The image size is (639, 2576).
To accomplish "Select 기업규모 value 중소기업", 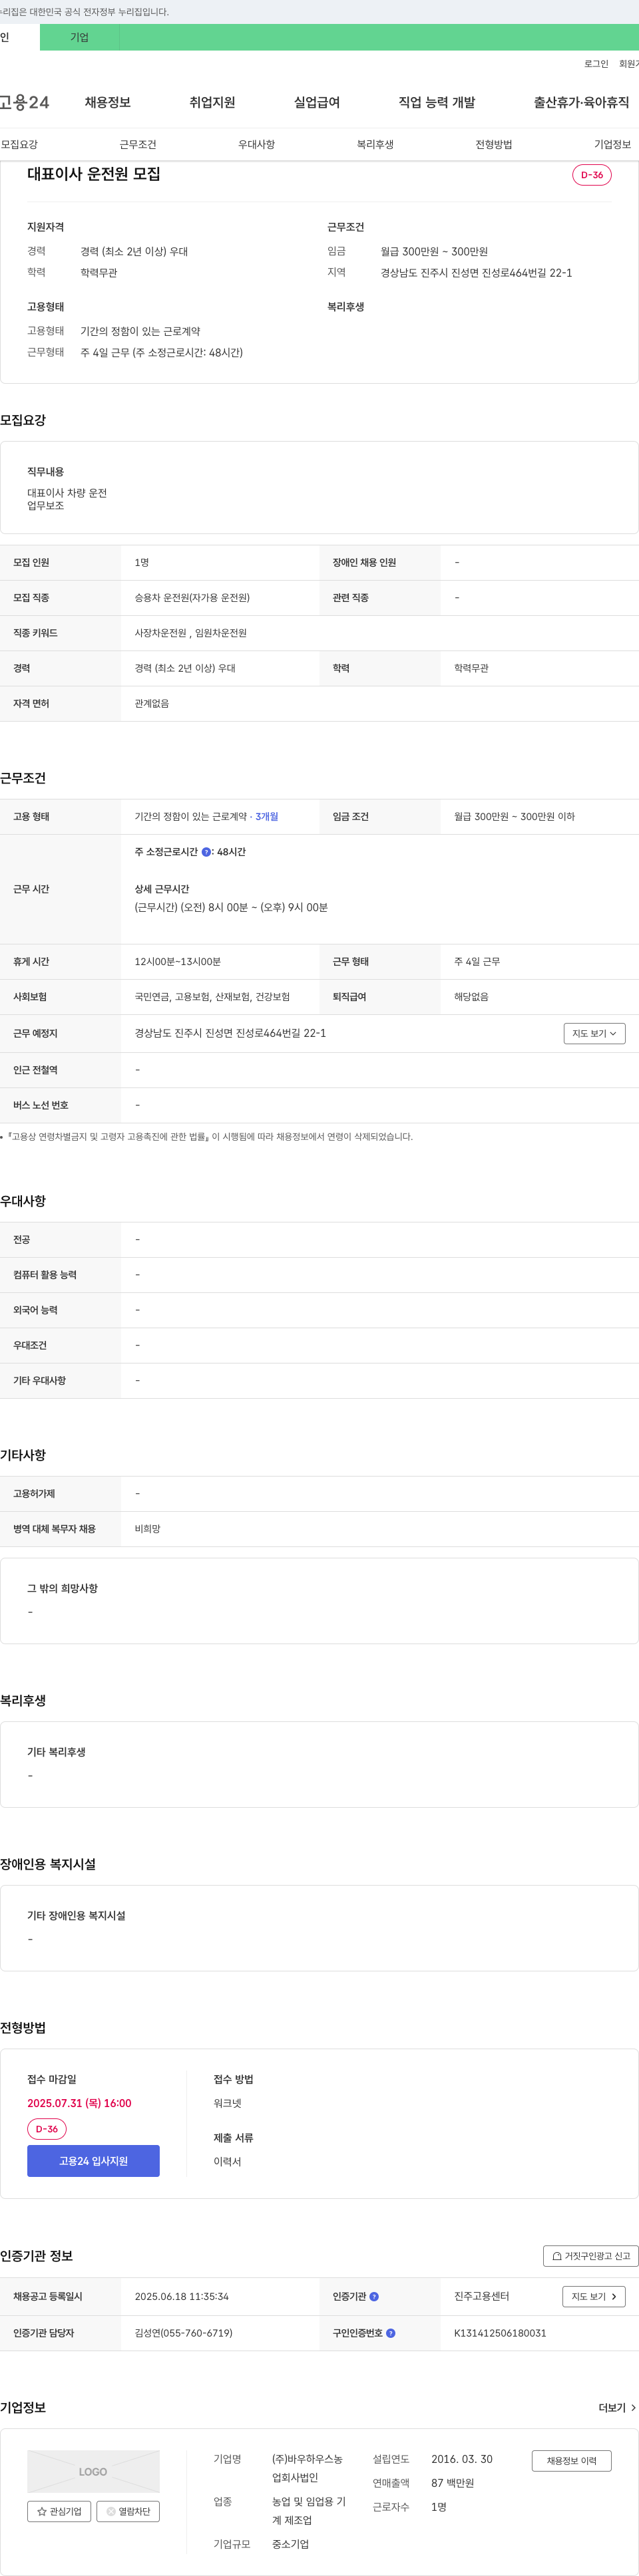I will point(290,2544).
